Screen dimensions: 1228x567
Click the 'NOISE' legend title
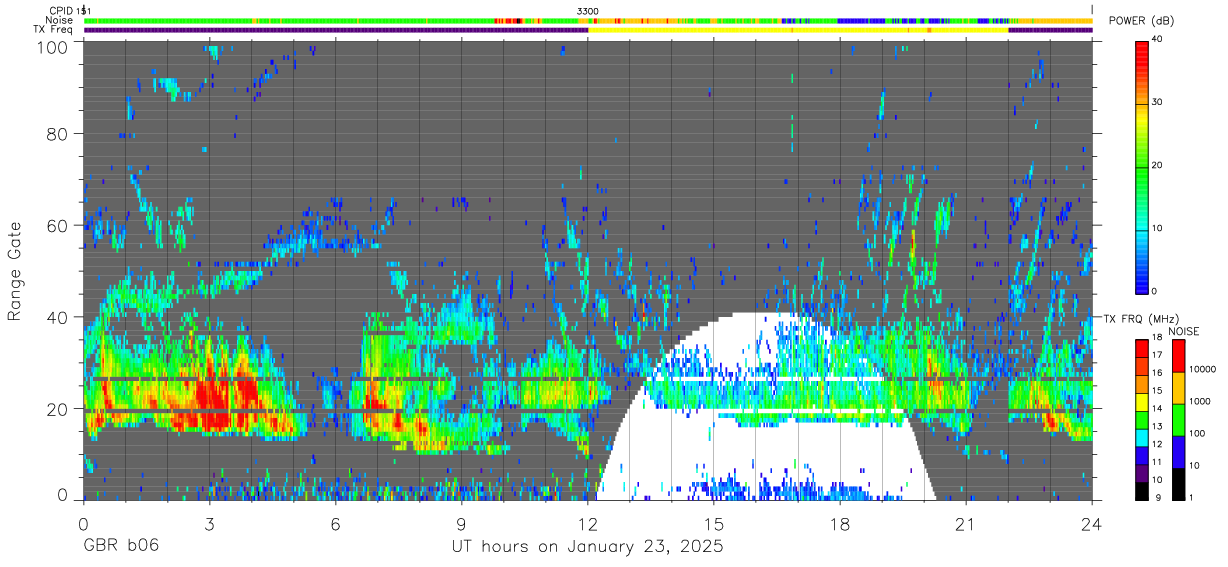[x=1186, y=331]
